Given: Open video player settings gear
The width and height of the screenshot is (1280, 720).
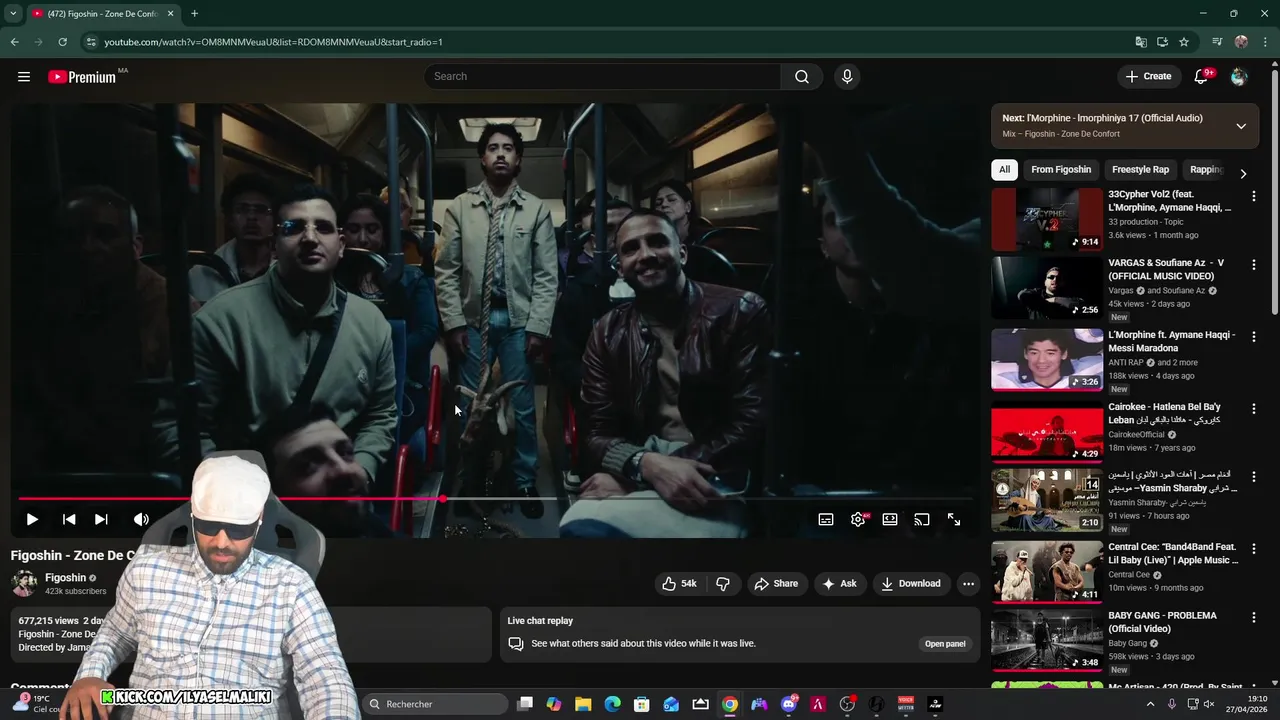Looking at the screenshot, I should click(858, 519).
